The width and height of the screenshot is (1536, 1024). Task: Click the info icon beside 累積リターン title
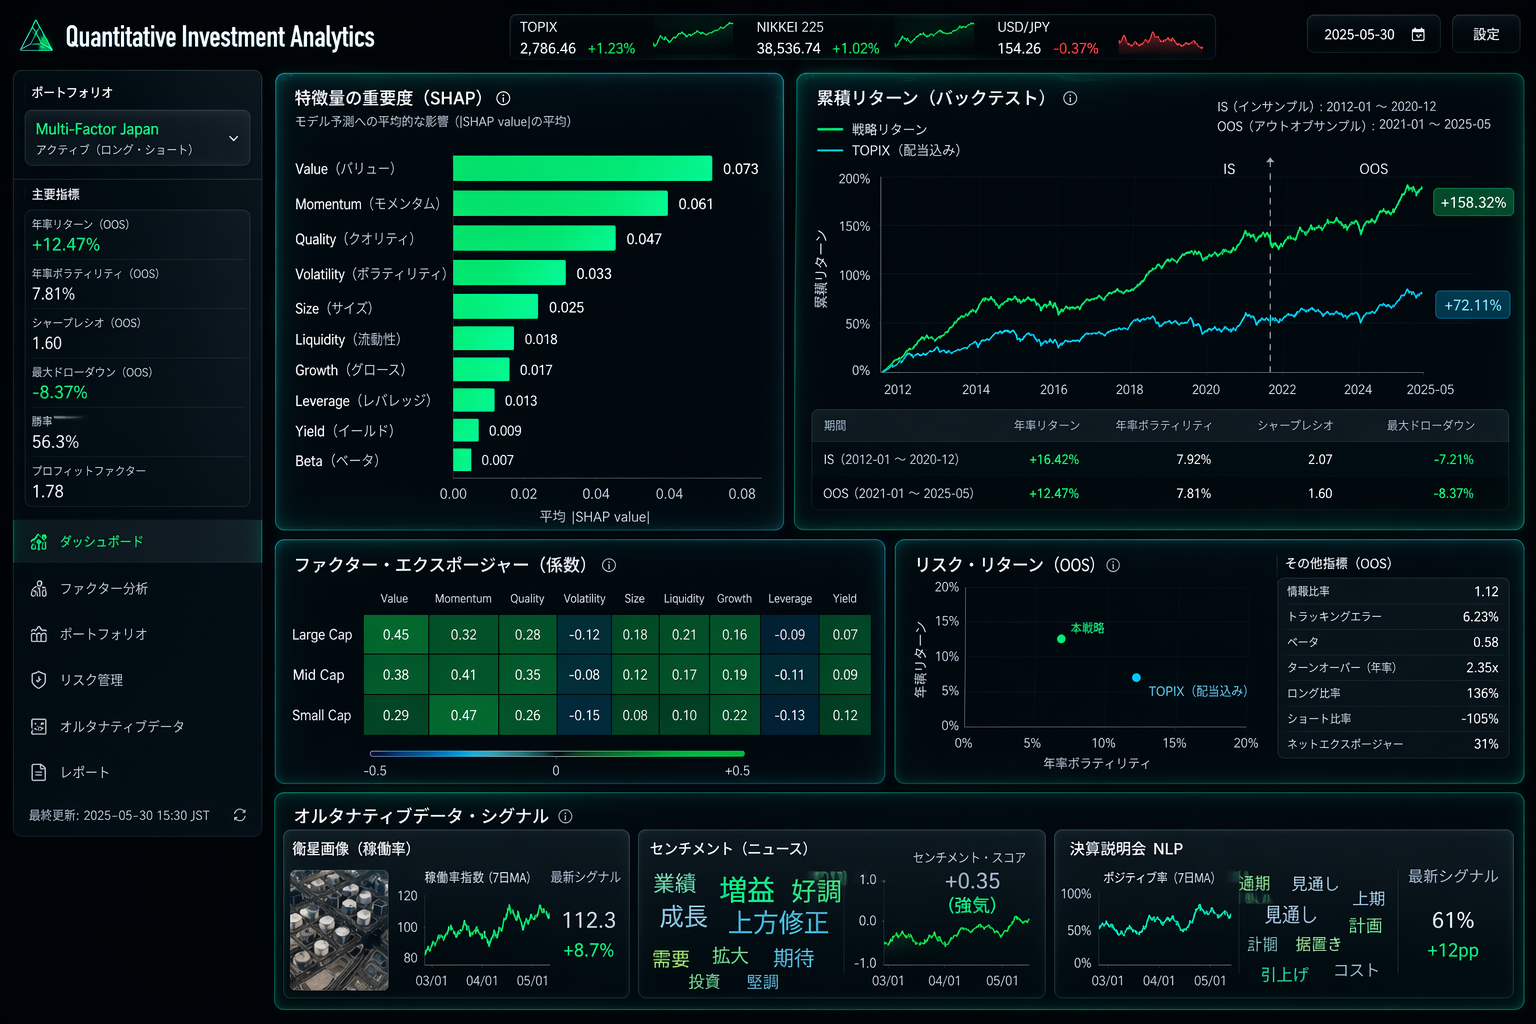point(1070,98)
